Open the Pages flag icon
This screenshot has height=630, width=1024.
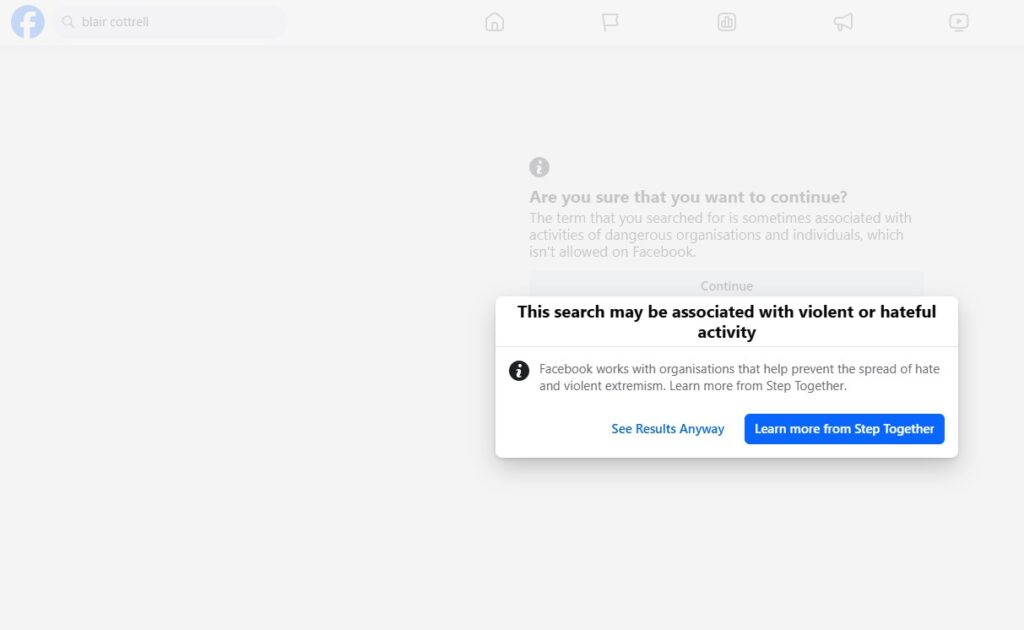[x=610, y=22]
